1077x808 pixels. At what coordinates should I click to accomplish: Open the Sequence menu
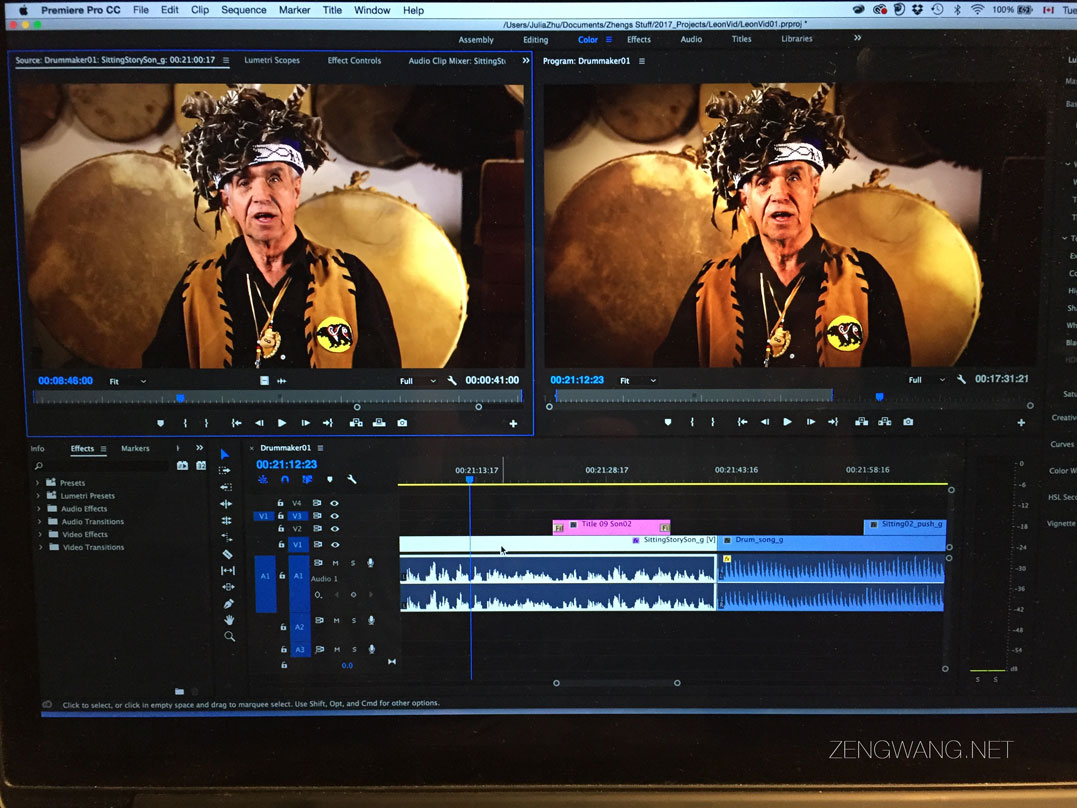click(243, 10)
